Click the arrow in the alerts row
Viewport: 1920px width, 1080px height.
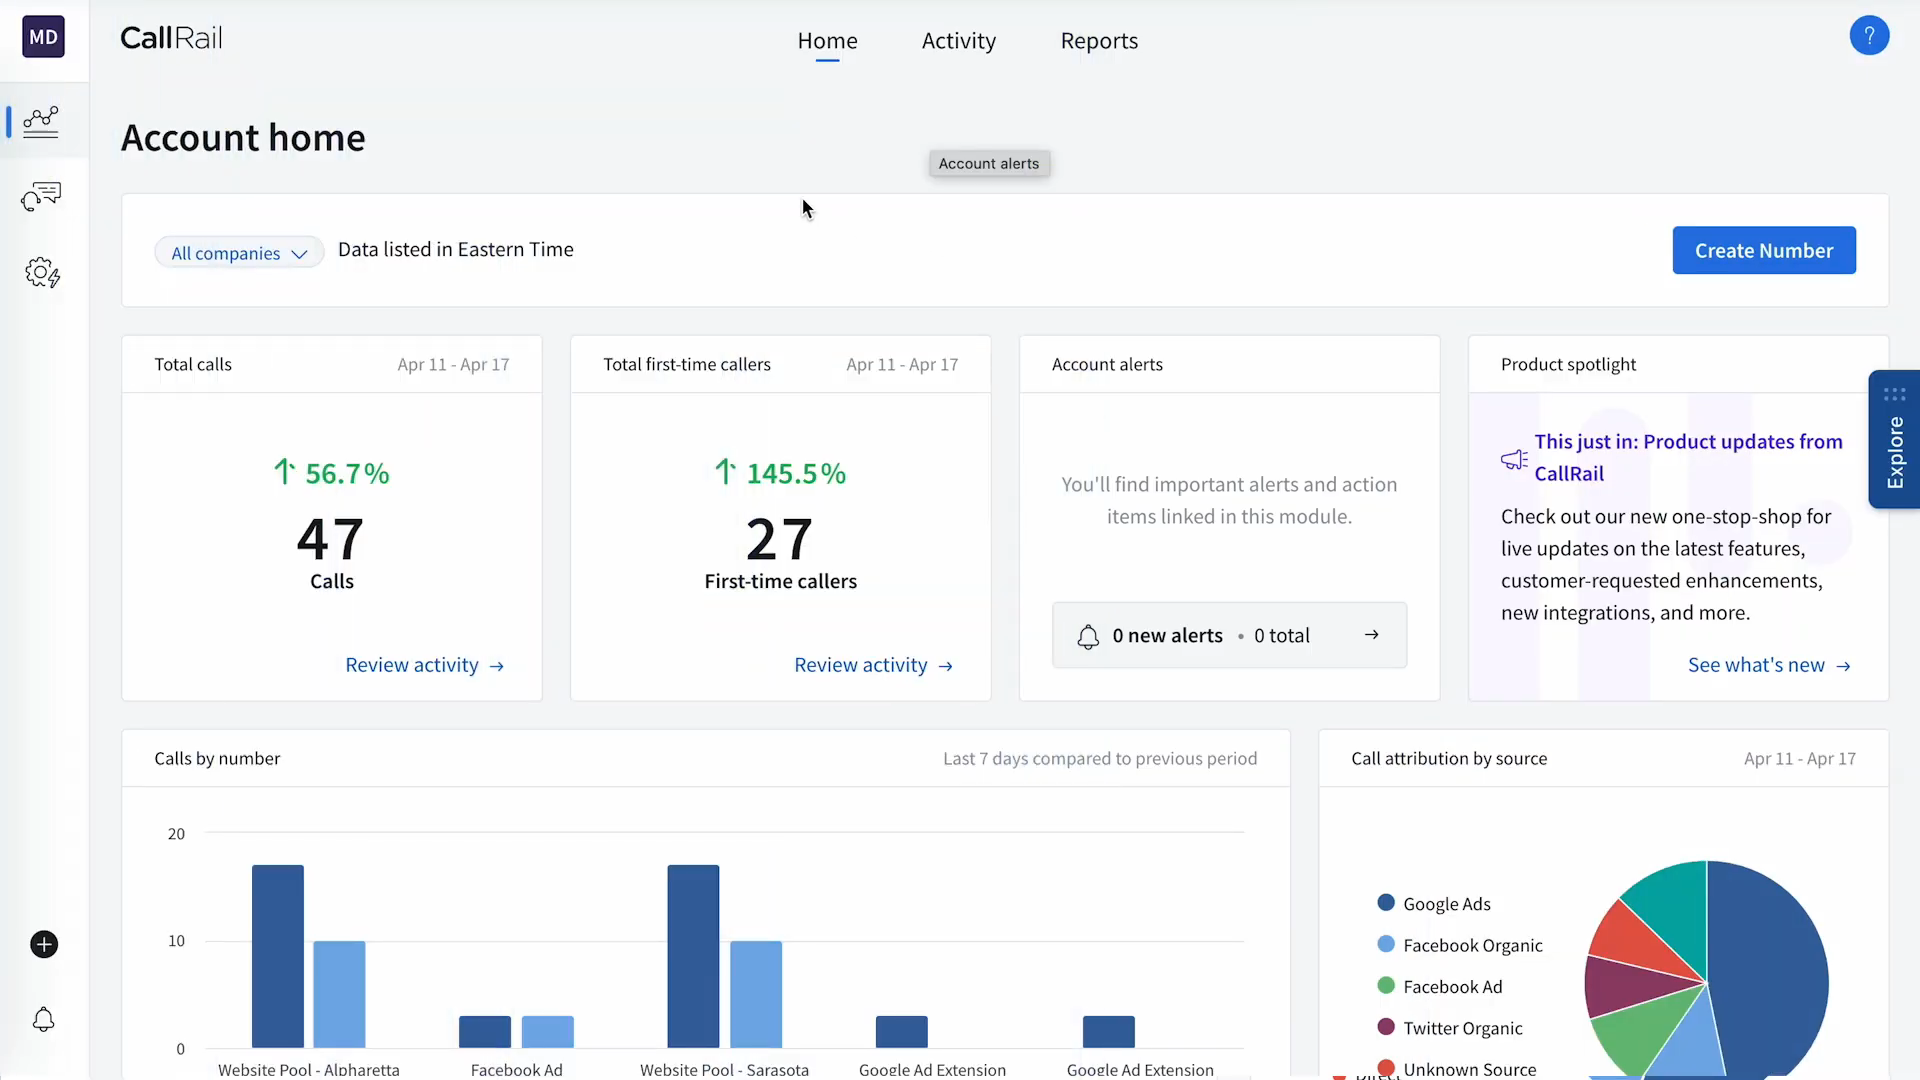1372,635
